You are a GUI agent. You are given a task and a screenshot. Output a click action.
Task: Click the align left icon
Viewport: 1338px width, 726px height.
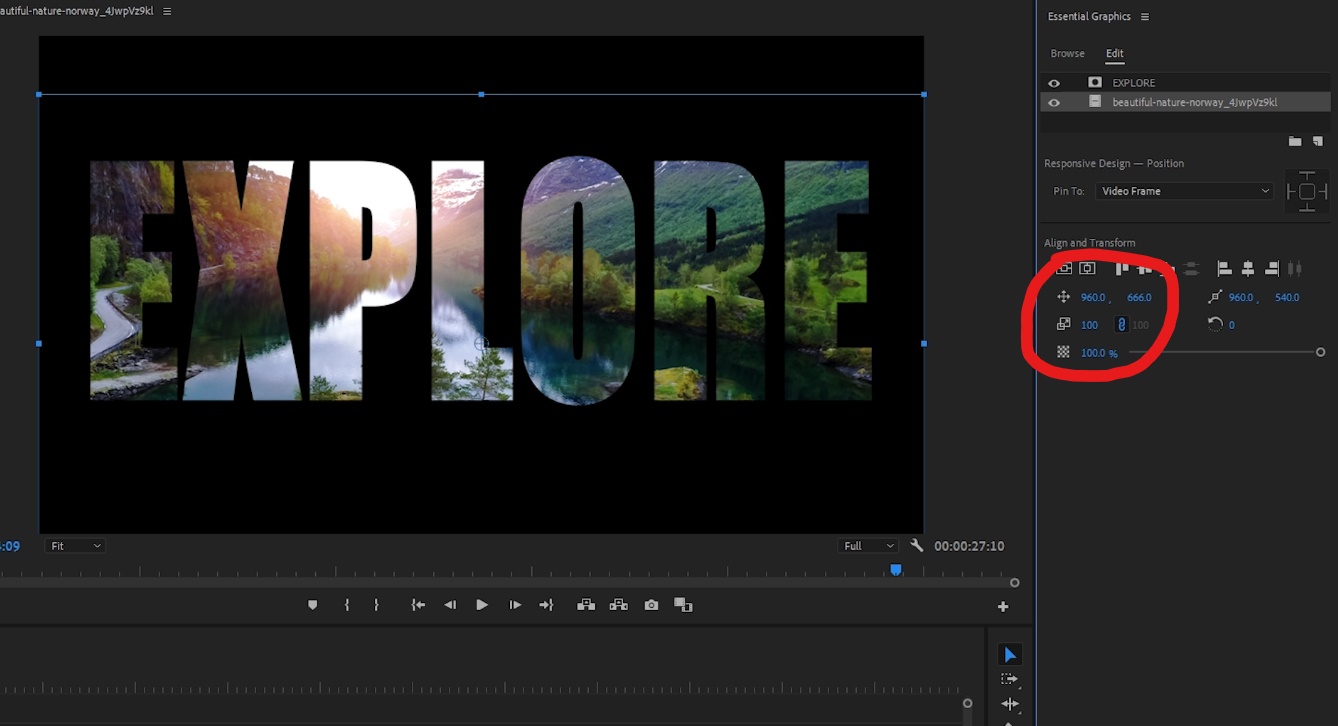[x=1224, y=268]
